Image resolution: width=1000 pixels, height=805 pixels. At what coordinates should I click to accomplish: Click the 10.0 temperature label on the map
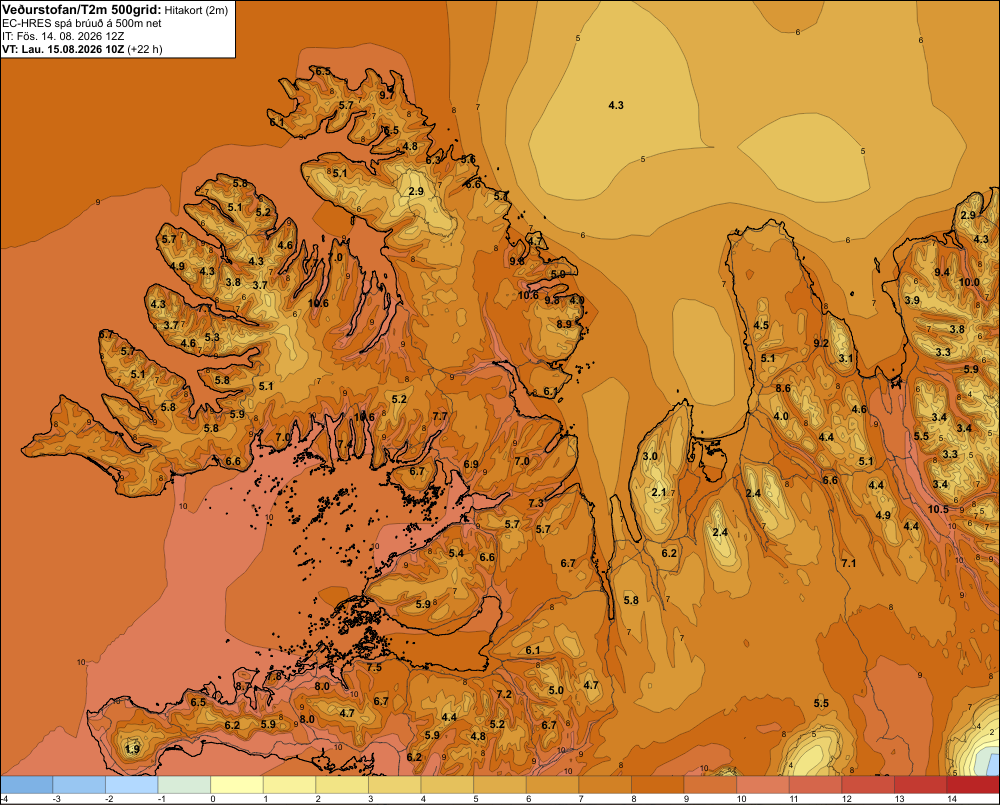tap(969, 282)
